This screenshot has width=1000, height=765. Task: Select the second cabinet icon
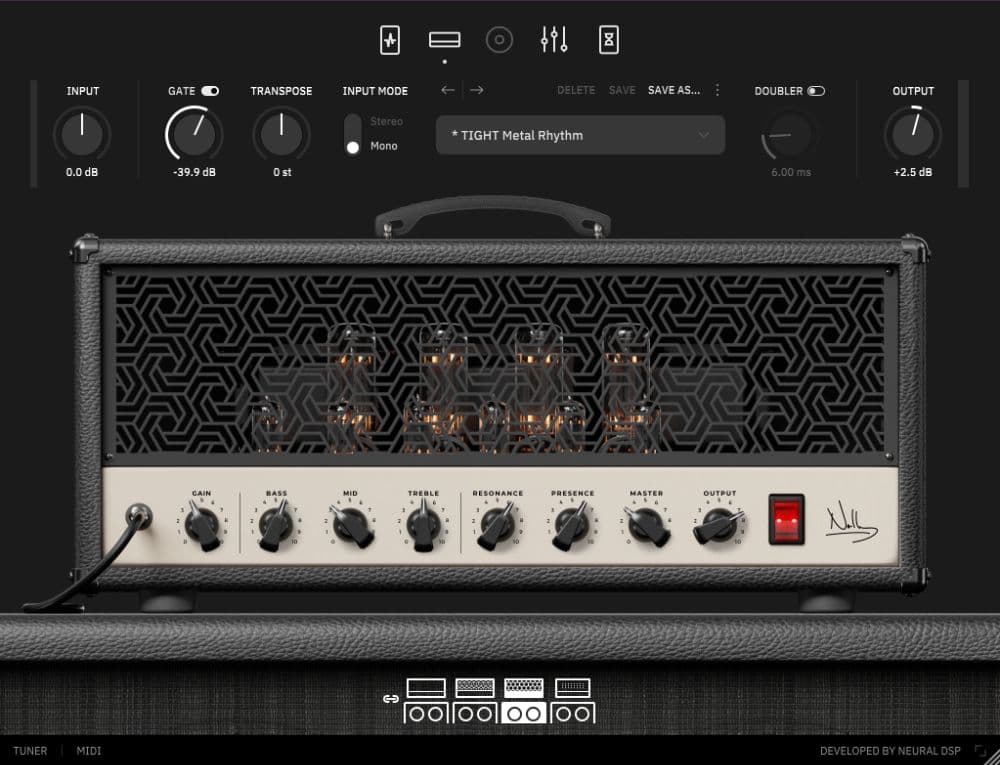tap(474, 713)
